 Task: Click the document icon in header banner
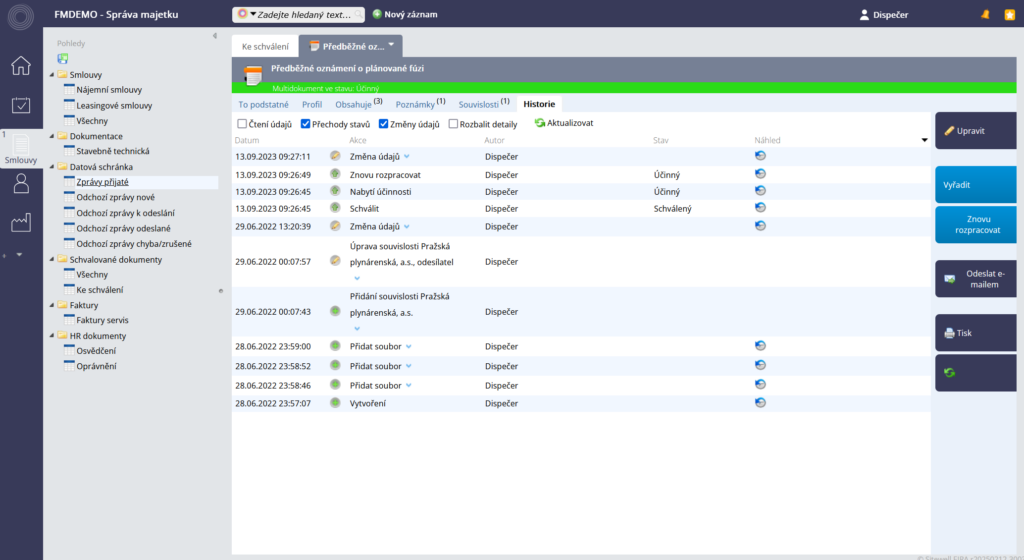coord(253,75)
